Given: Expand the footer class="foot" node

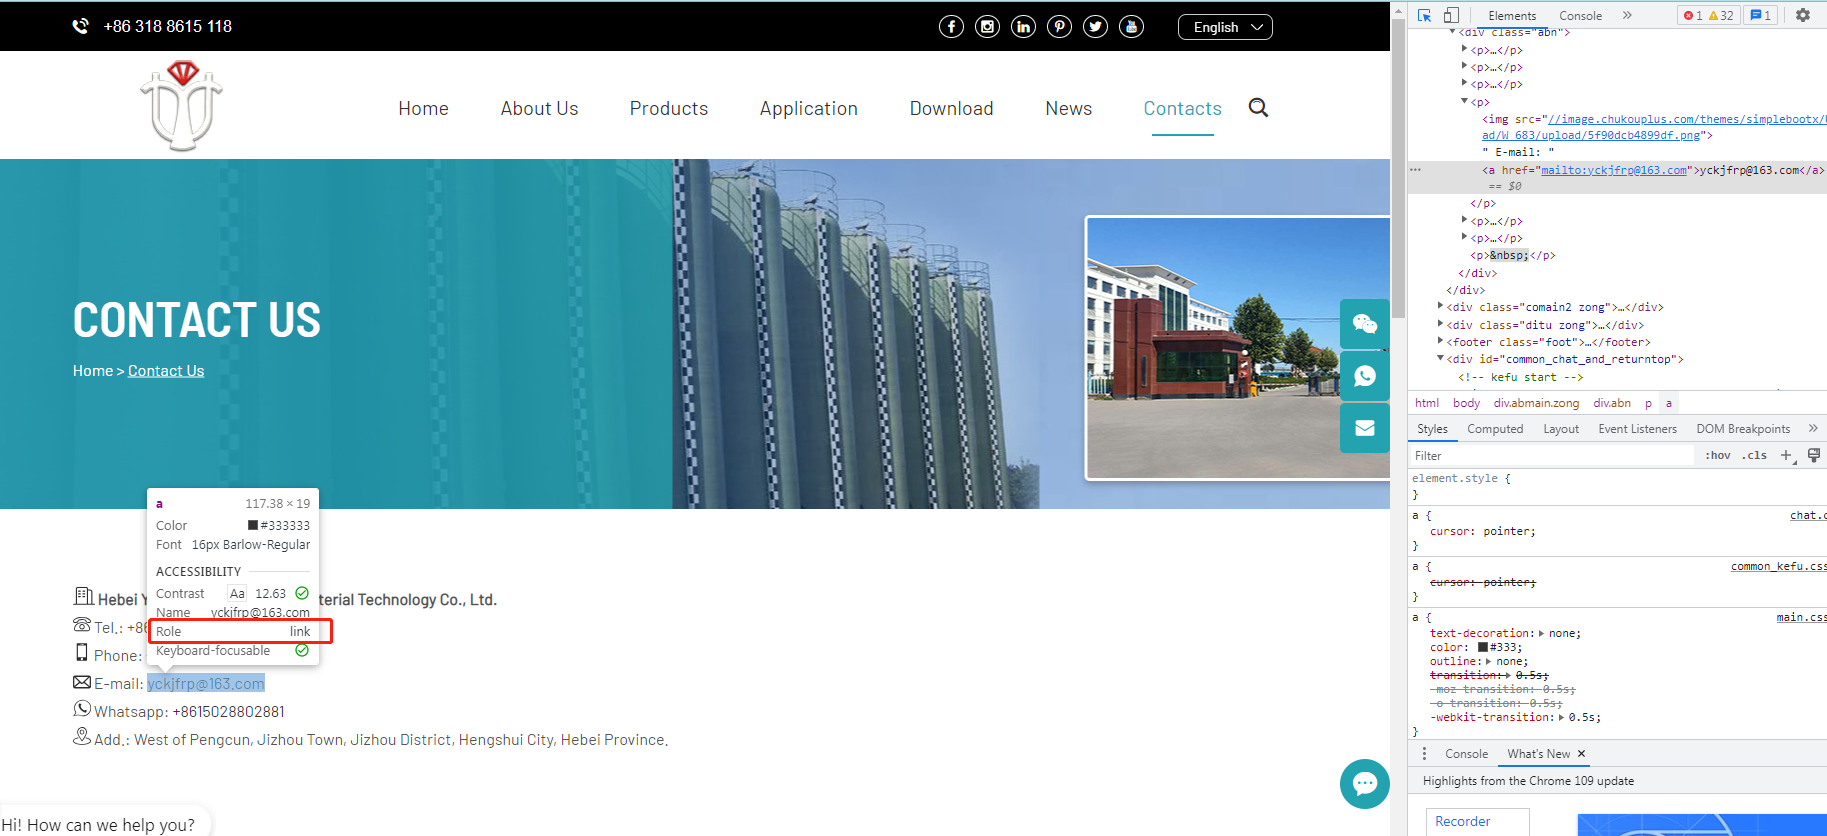Looking at the screenshot, I should tap(1440, 341).
